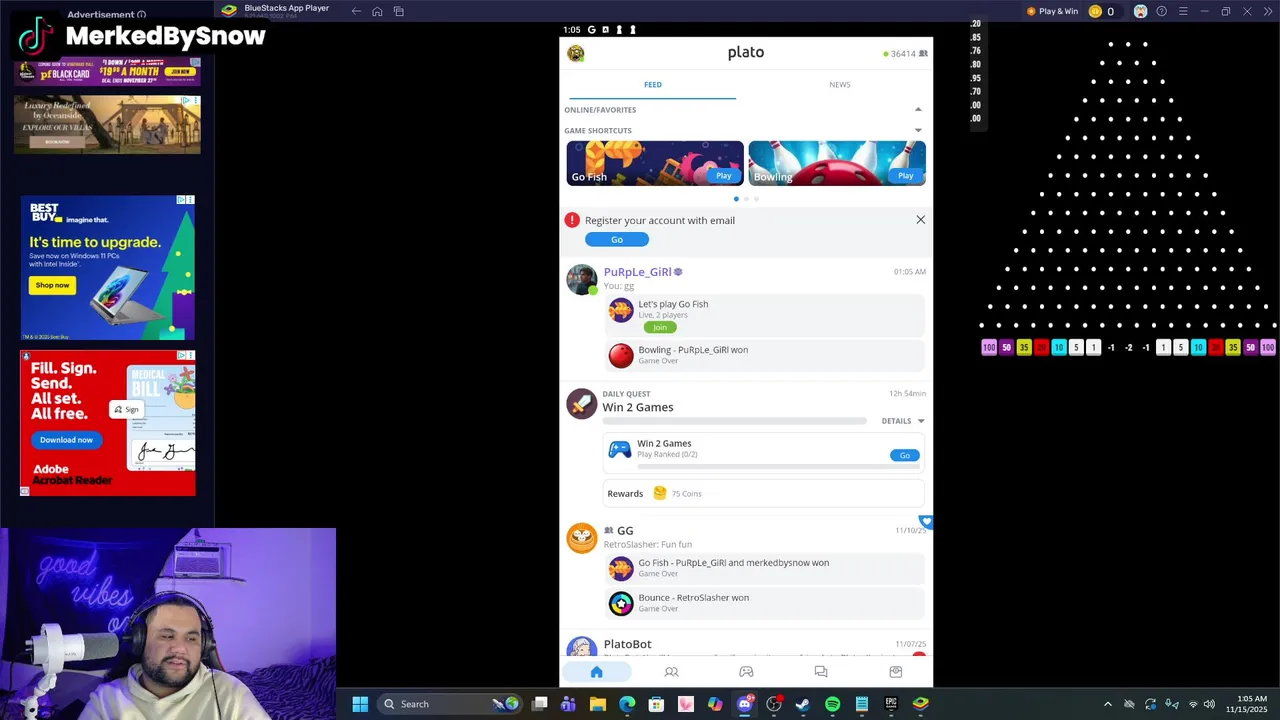Image resolution: width=1280 pixels, height=720 pixels.
Task: Click the Luxury Redefined Oceanside ad
Action: [107, 125]
